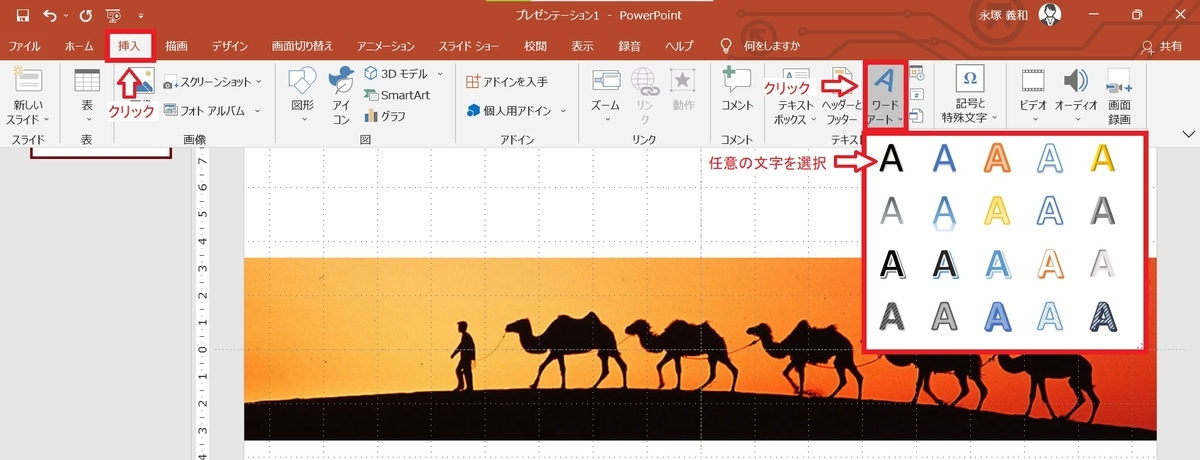Click the user account avatar picture
Viewport: 1200px width, 460px height.
[x=1050, y=15]
